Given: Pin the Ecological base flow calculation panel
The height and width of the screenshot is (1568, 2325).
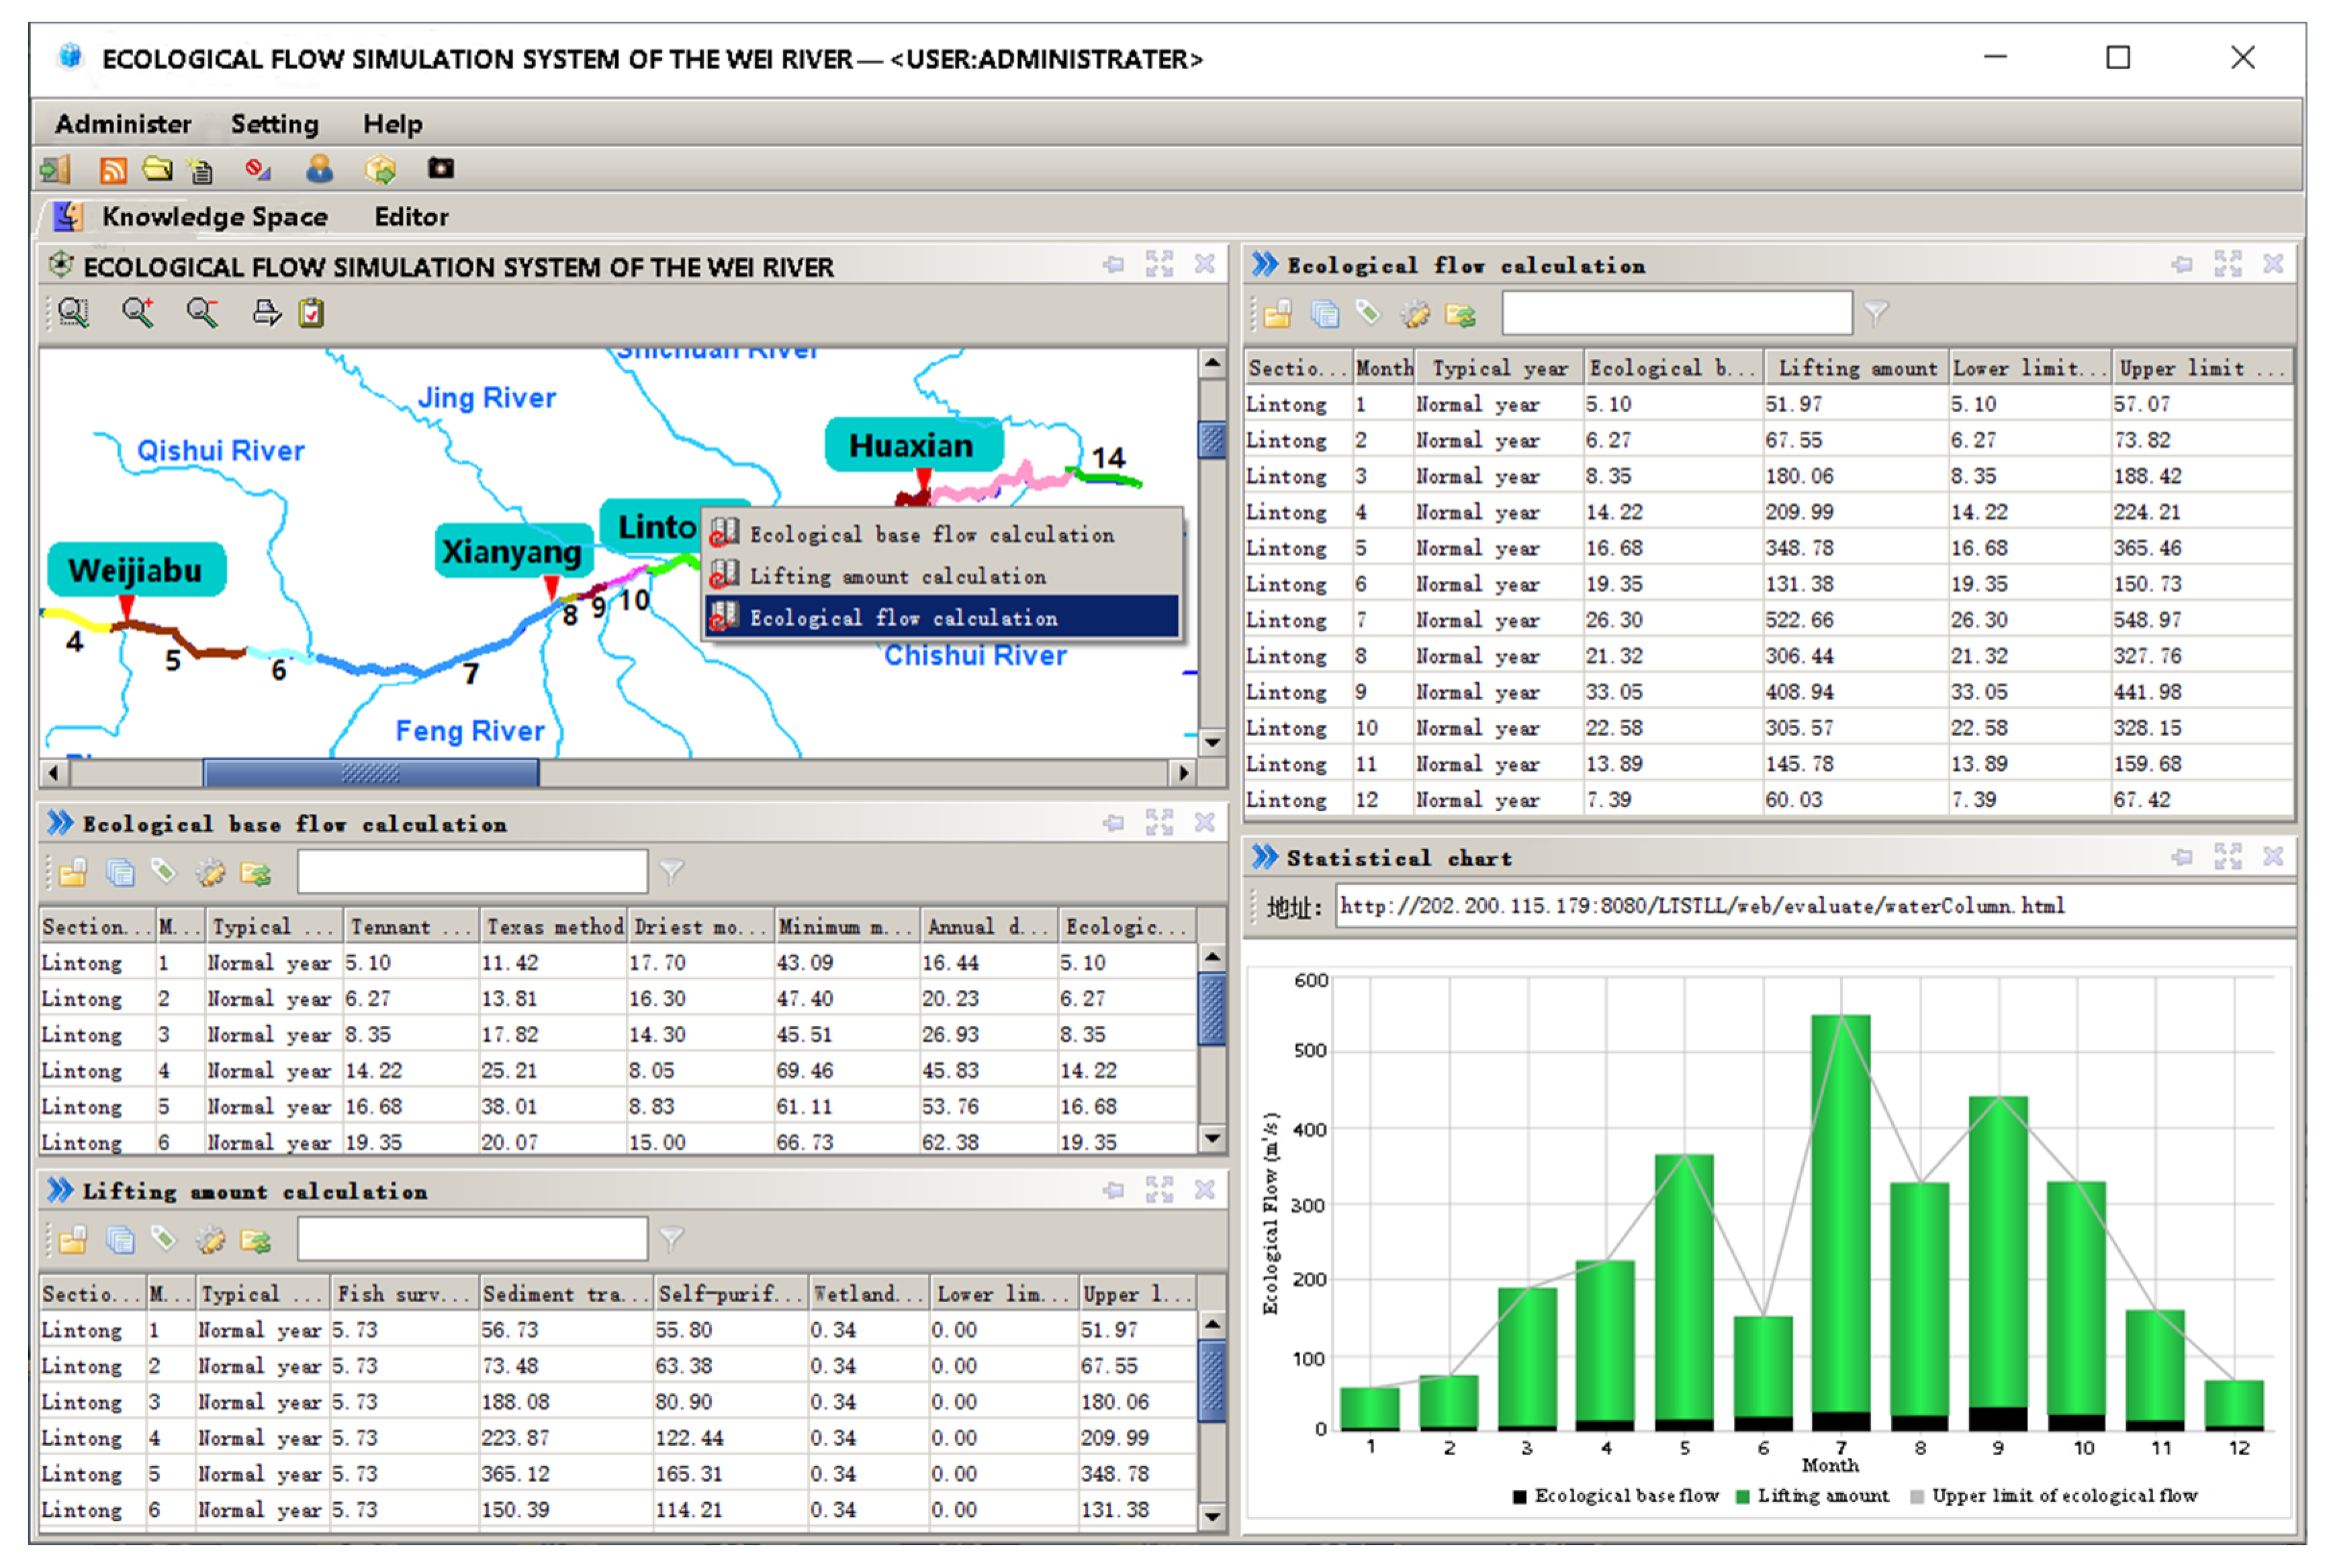Looking at the screenshot, I should pos(1113,822).
